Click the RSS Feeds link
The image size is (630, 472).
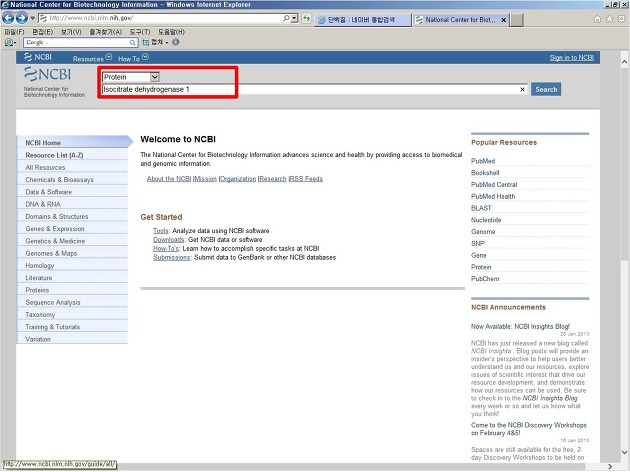[306, 179]
